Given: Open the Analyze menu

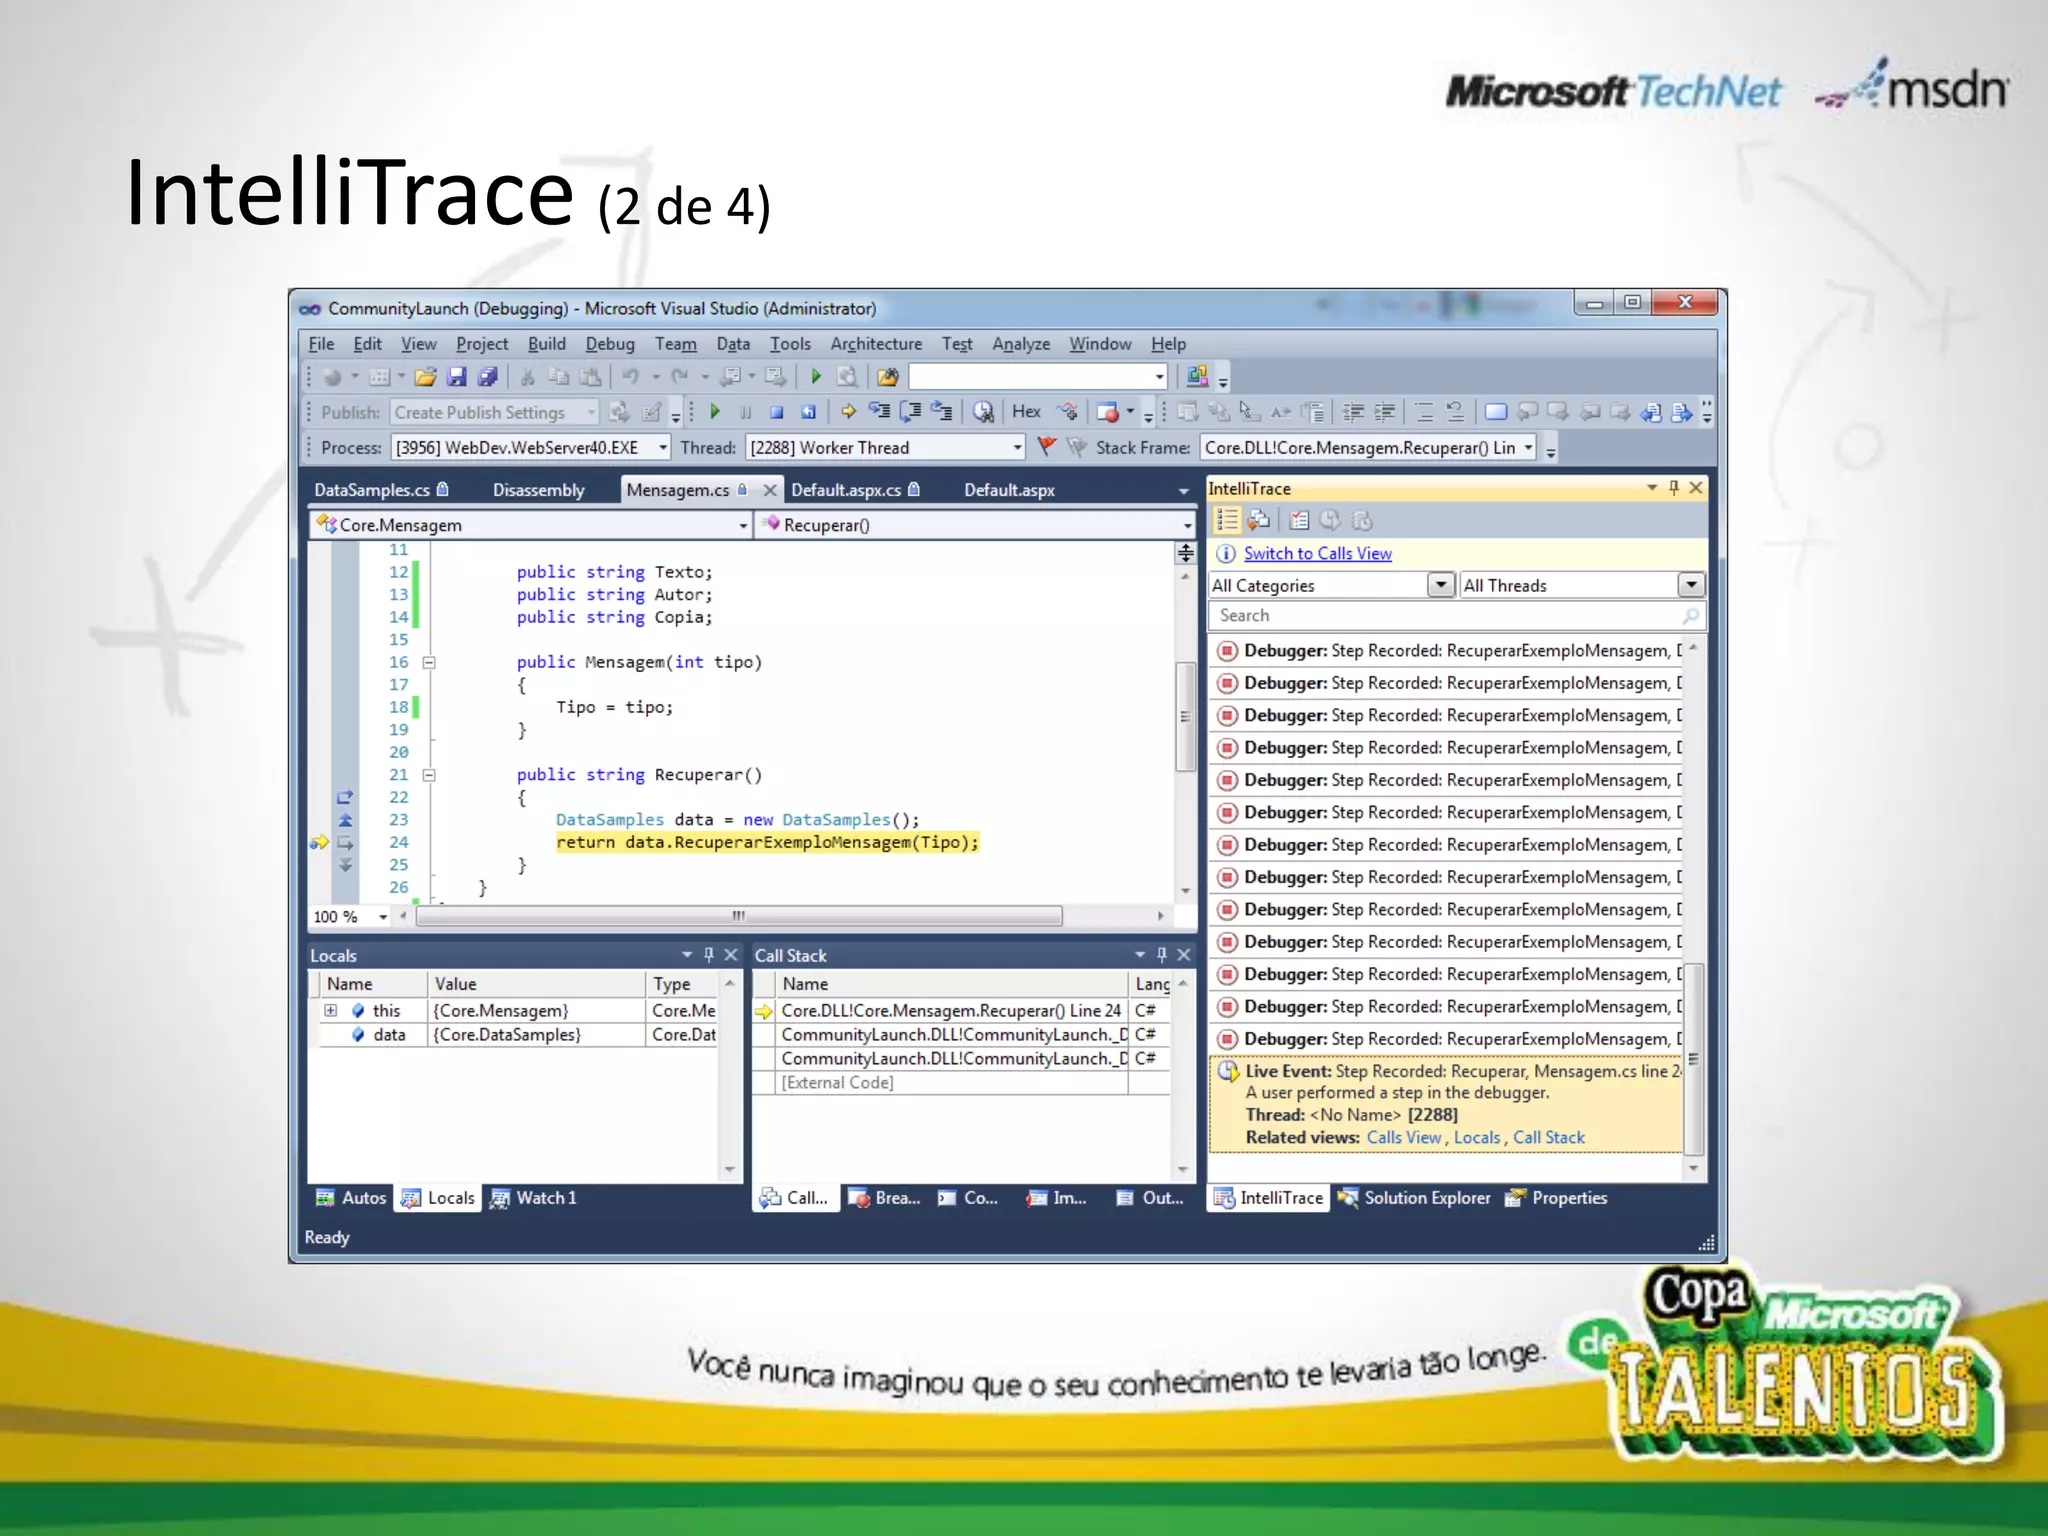Looking at the screenshot, I should pyautogui.click(x=1021, y=344).
